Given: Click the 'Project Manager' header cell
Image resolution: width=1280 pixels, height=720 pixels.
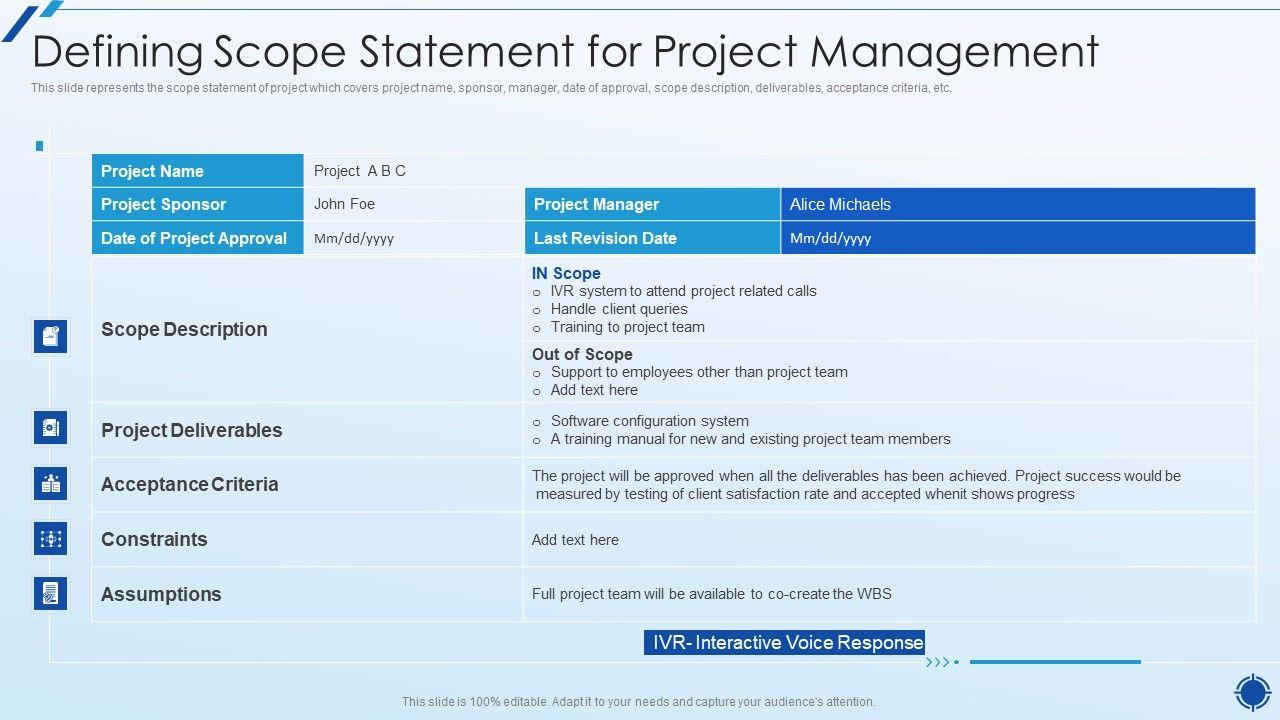Looking at the screenshot, I should click(x=596, y=204).
